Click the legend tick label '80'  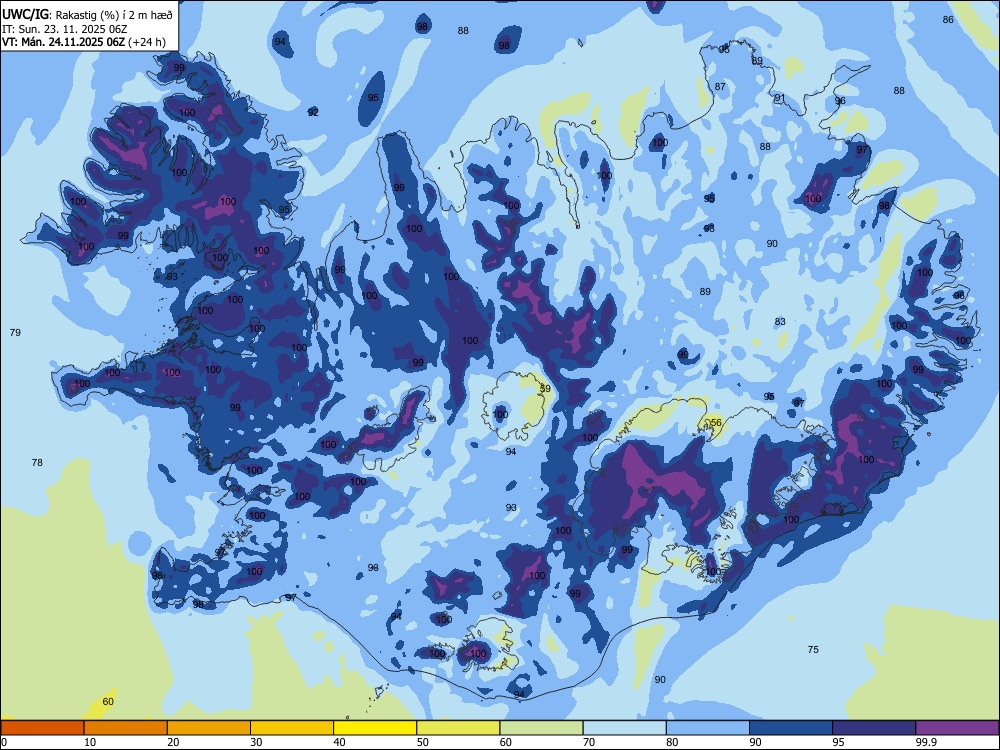(673, 742)
